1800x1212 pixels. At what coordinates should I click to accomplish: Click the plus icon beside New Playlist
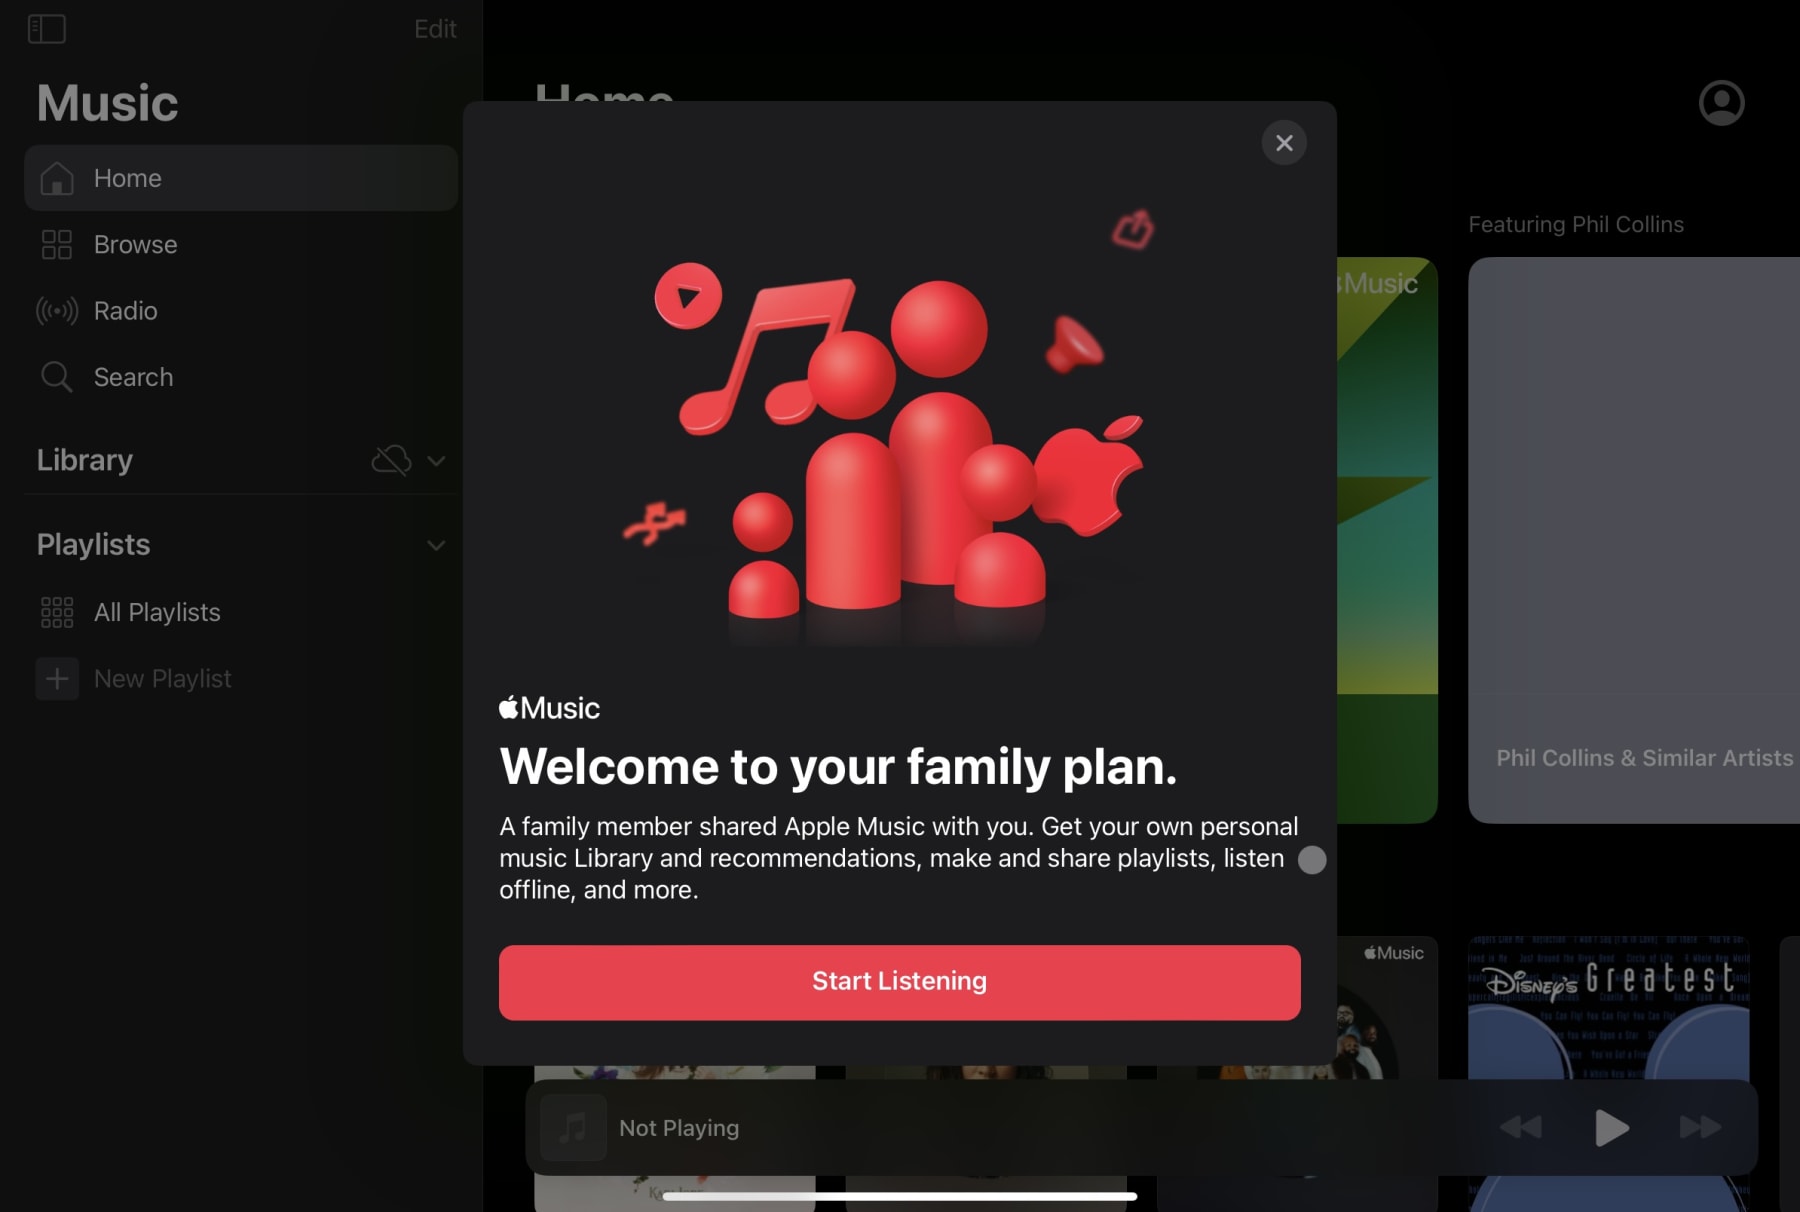point(57,679)
